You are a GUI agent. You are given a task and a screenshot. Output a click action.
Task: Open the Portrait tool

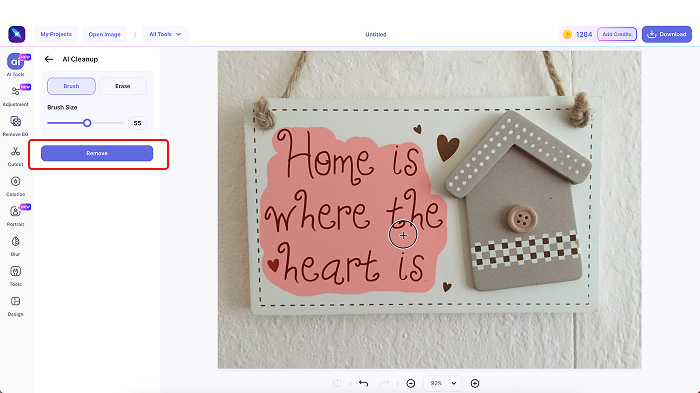click(16, 215)
